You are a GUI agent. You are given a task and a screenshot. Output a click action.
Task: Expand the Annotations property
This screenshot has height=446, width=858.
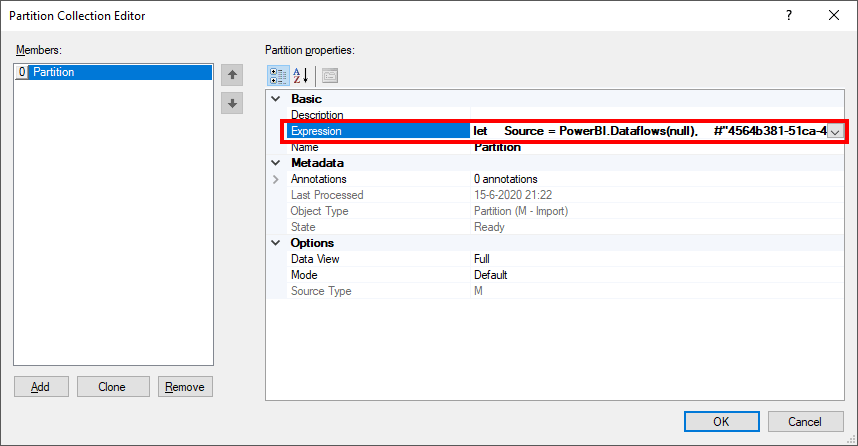[x=277, y=179]
